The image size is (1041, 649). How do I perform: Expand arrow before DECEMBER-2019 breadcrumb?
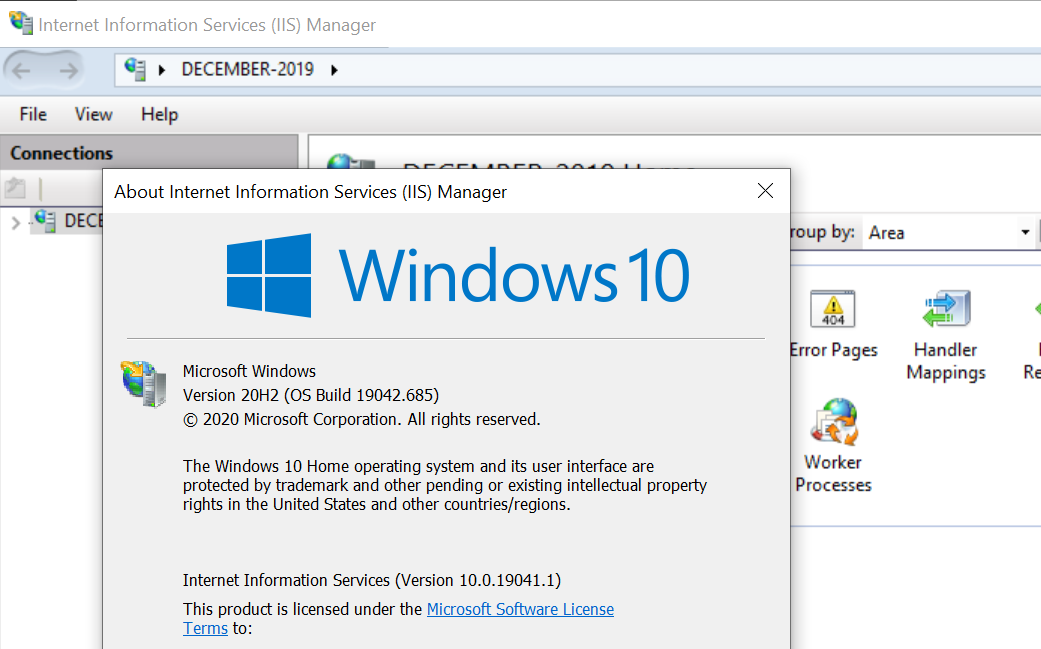coord(161,70)
